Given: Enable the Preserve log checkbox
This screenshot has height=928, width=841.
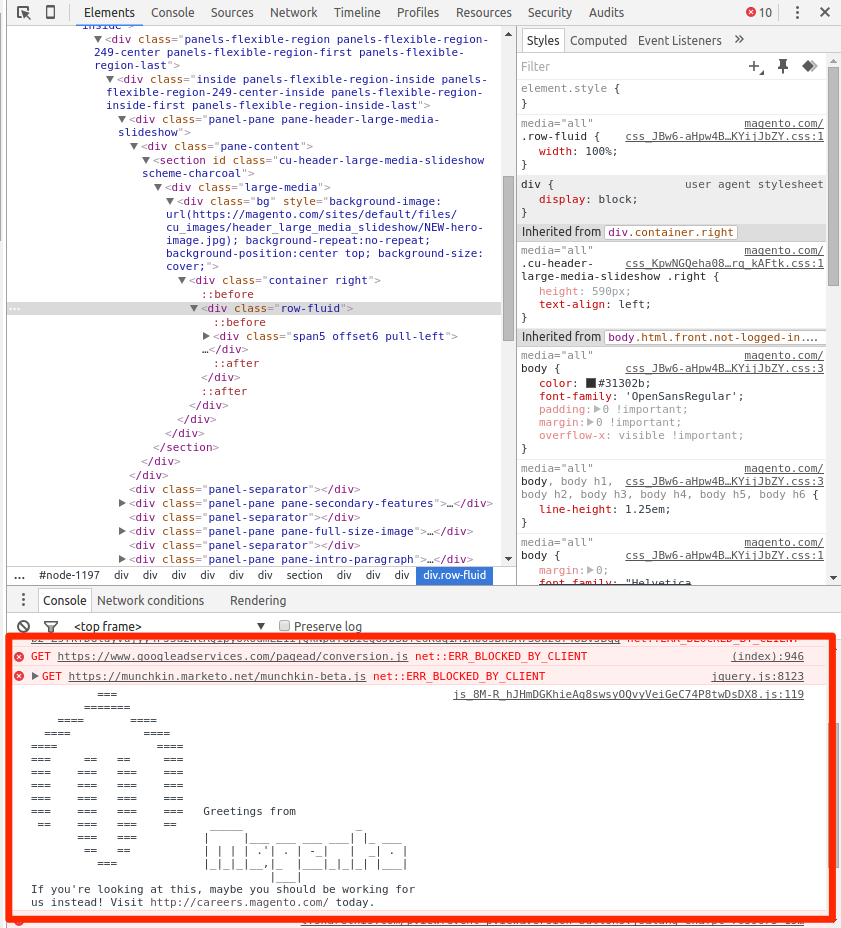Looking at the screenshot, I should point(284,626).
